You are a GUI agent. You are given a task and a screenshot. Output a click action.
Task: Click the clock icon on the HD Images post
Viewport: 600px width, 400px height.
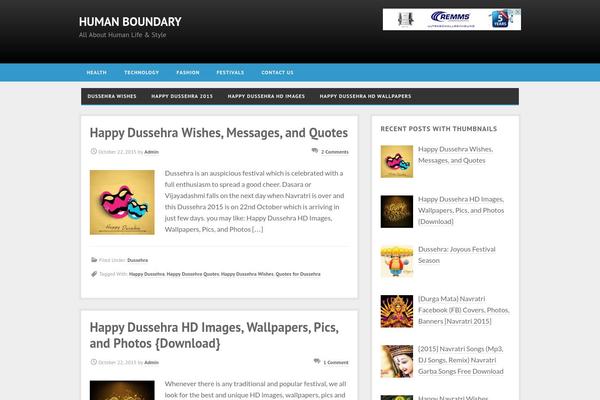click(93, 362)
